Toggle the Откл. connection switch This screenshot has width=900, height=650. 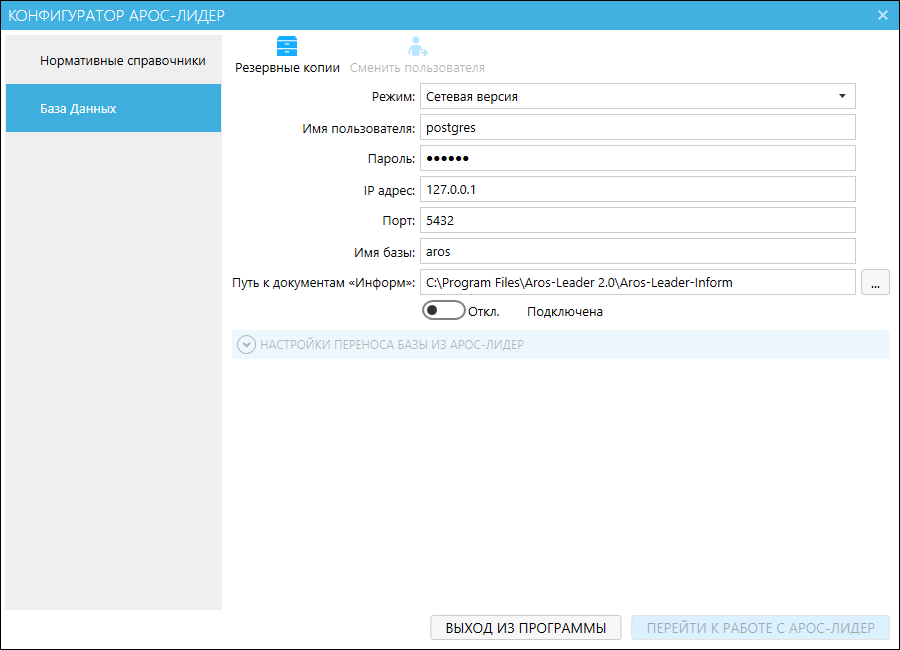tap(443, 311)
